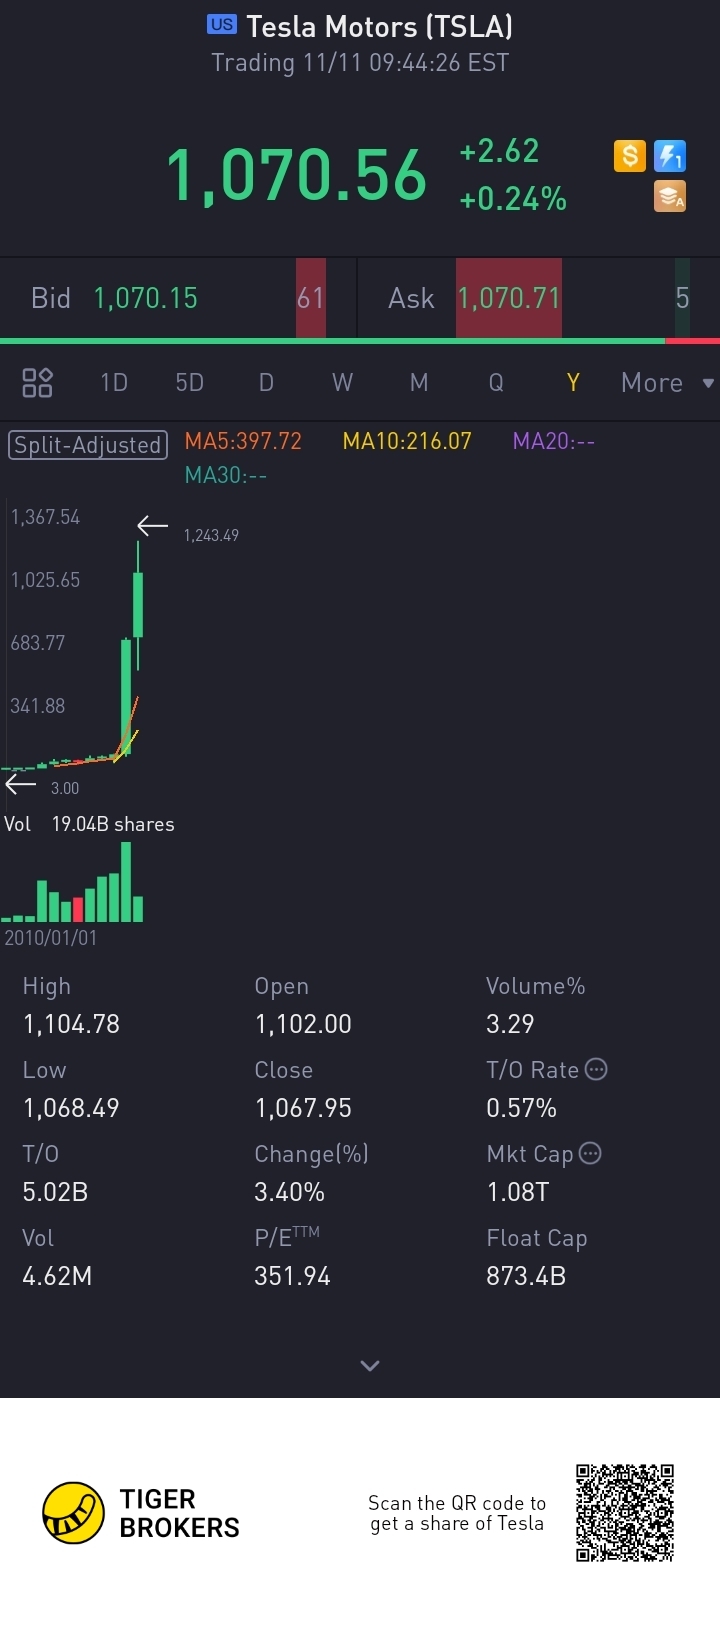
Task: Tap the Tiger Brokers logo
Action: pos(74,1512)
